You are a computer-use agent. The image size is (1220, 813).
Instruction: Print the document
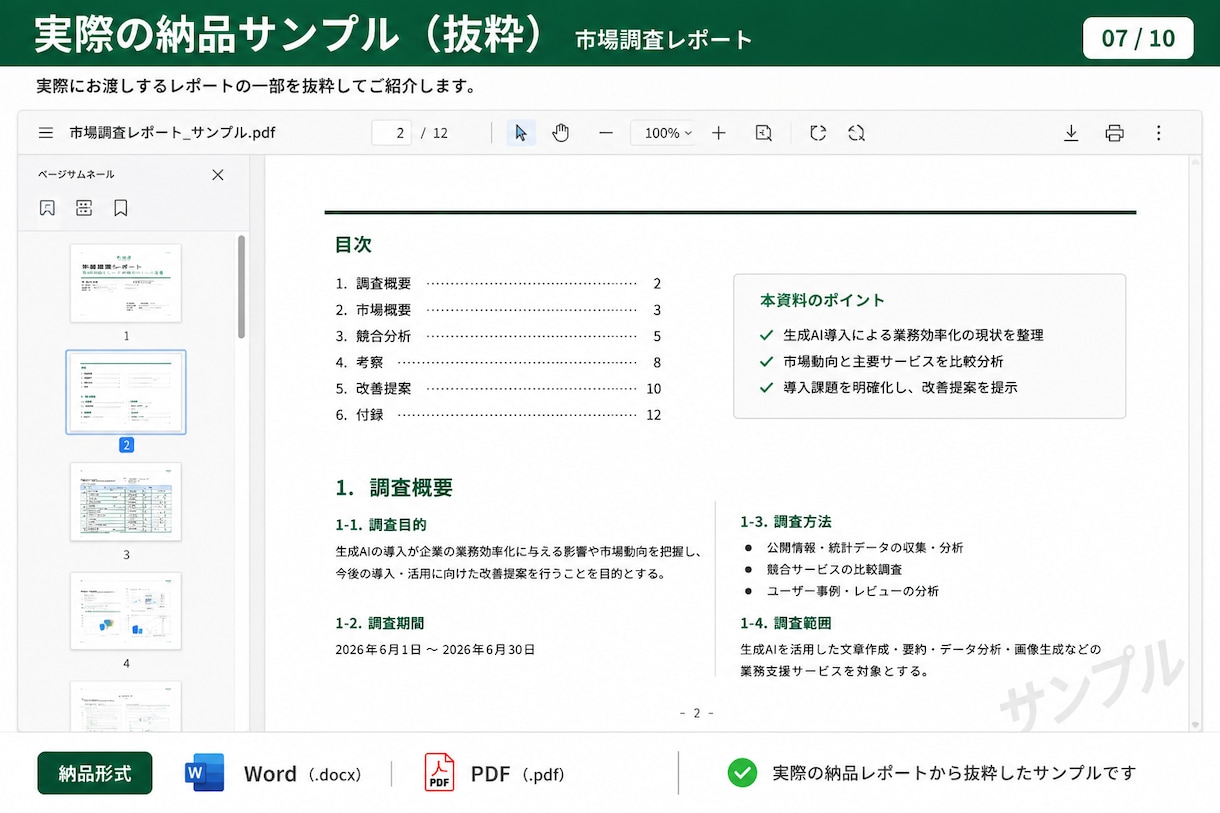coord(1114,133)
